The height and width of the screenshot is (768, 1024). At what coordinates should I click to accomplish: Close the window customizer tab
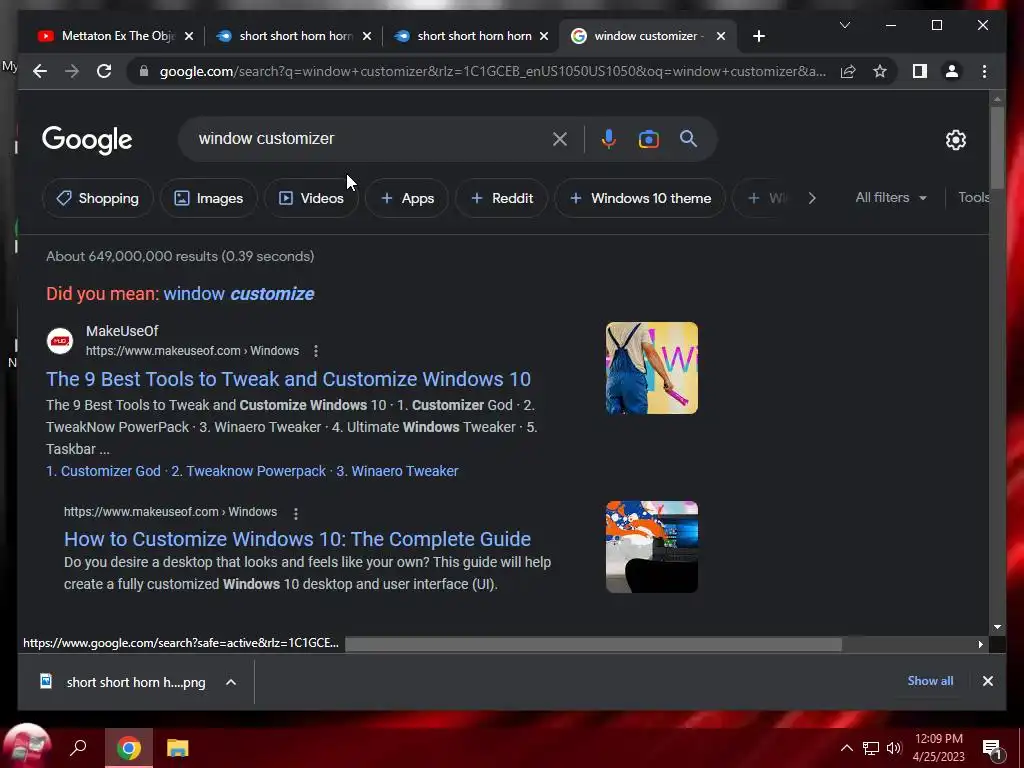(720, 37)
